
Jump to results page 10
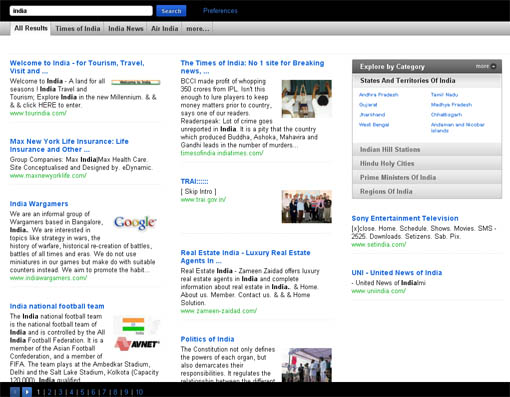[139, 392]
